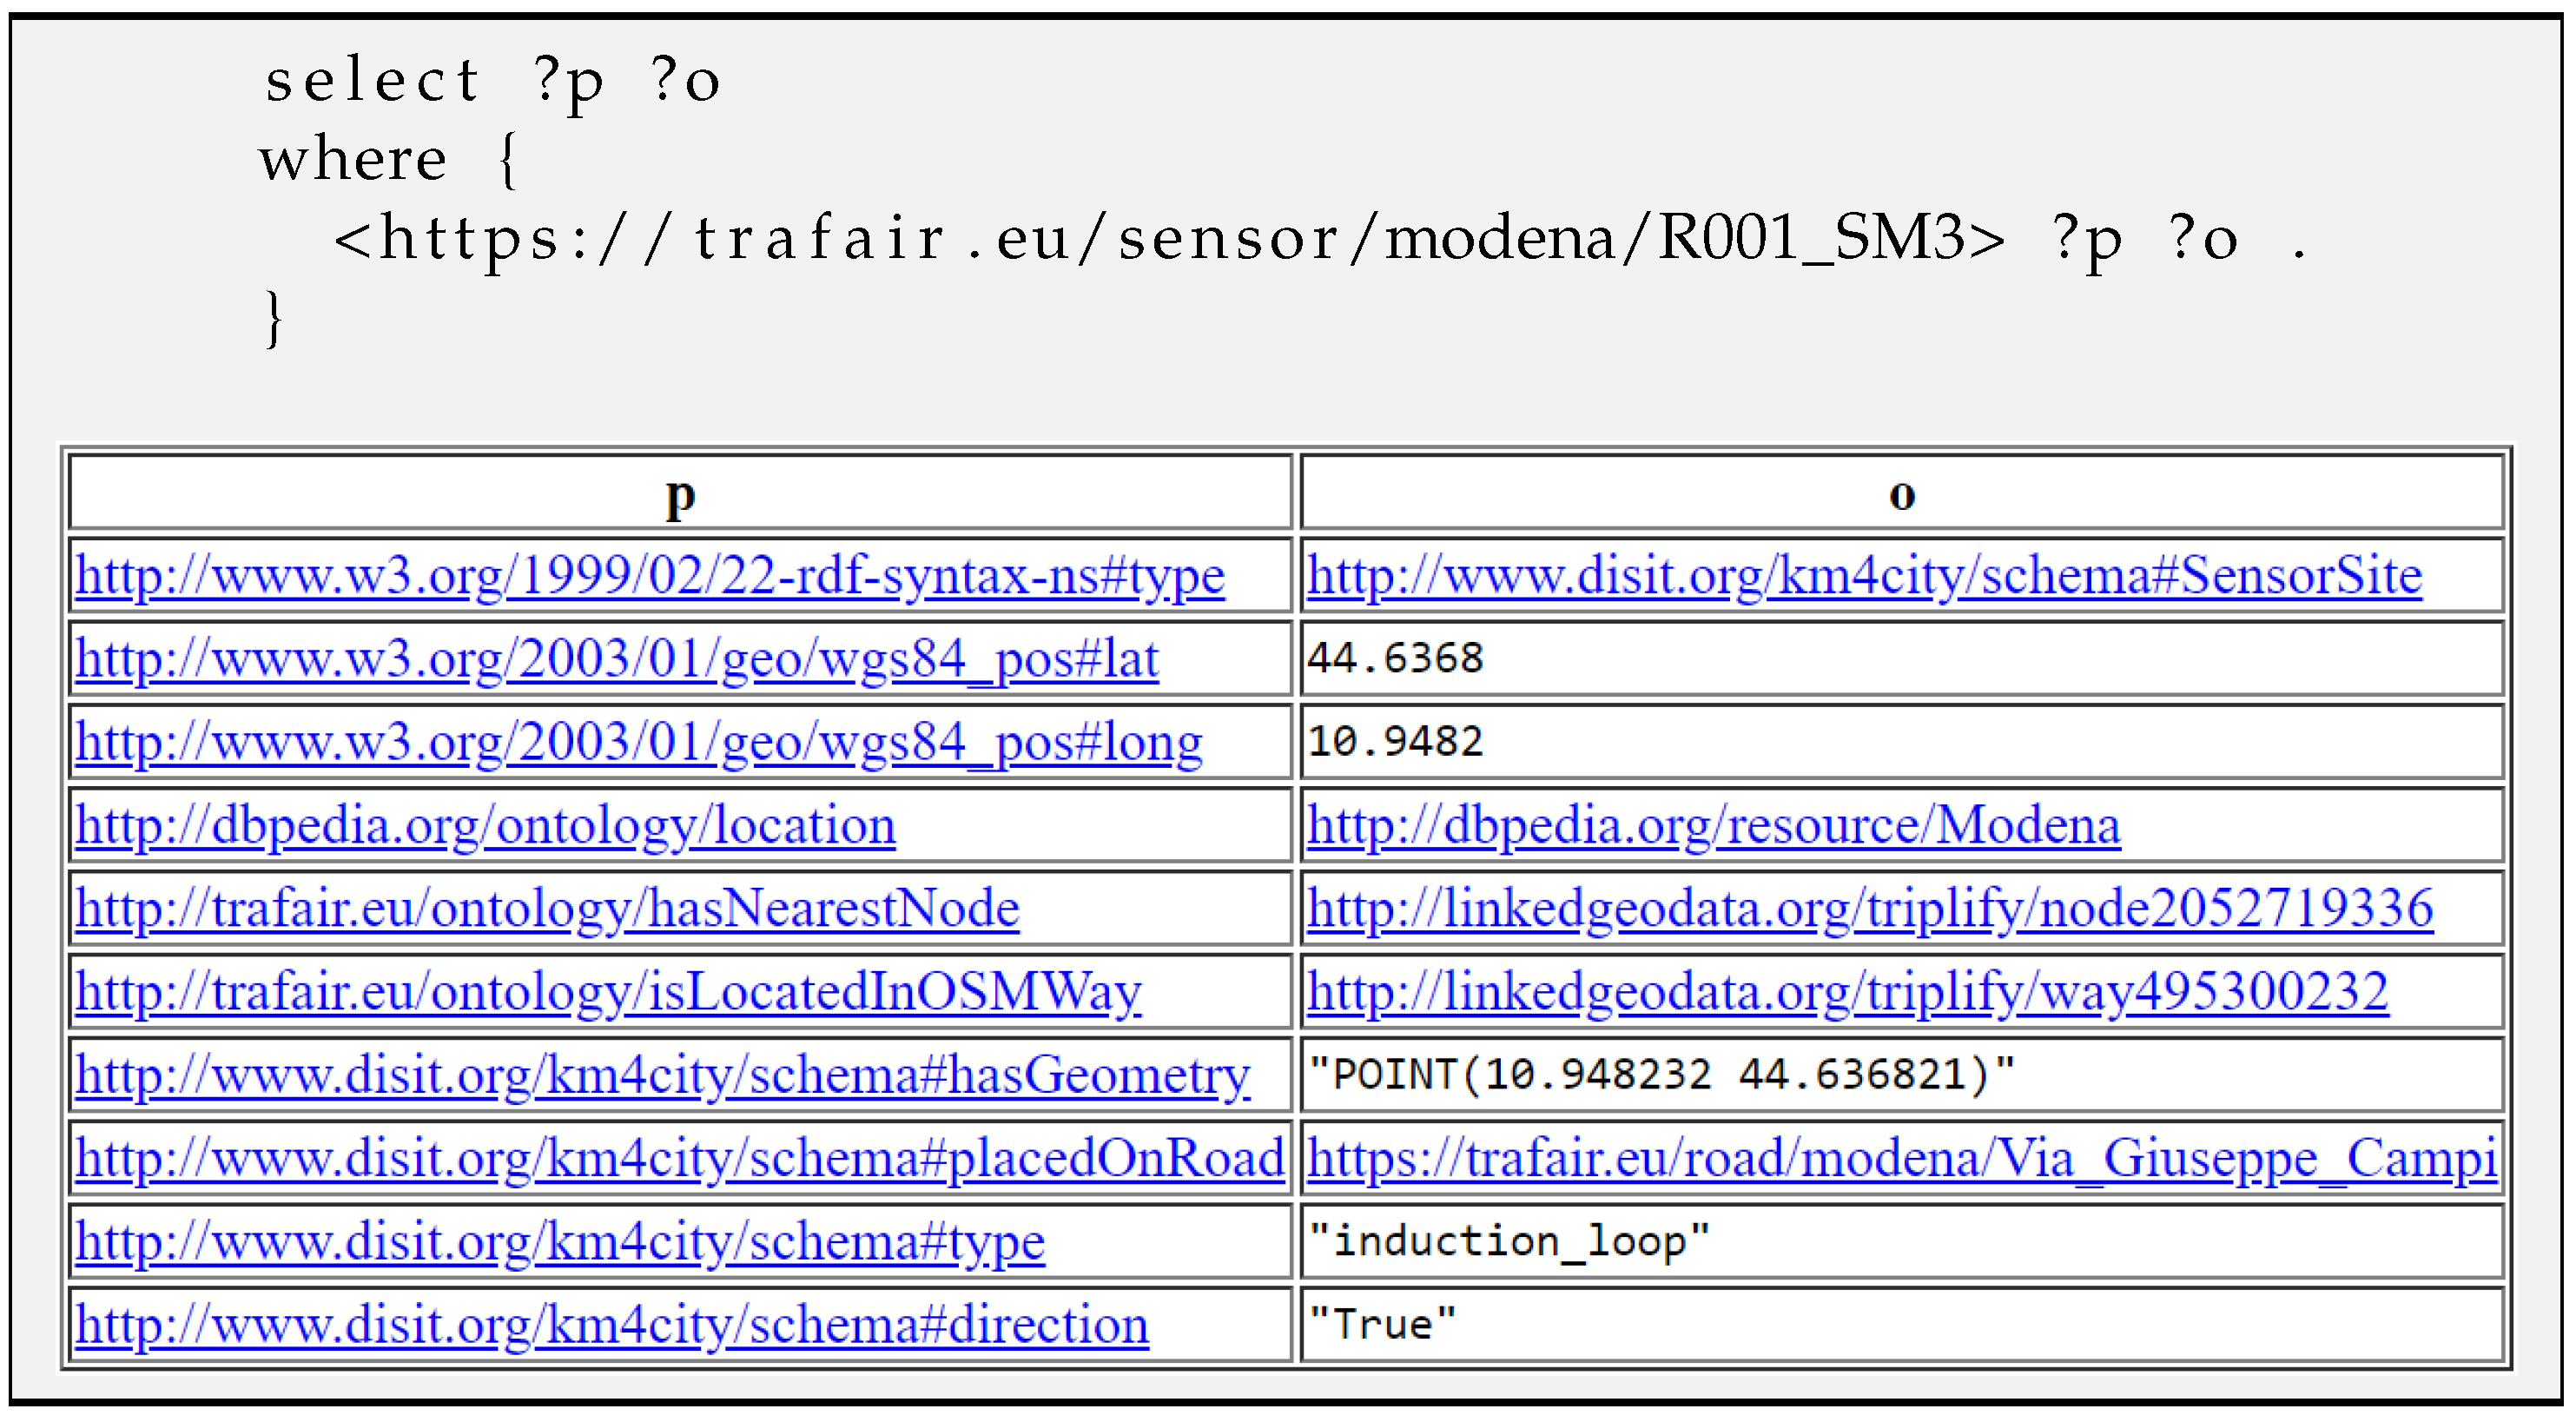Select the POINT(10.948232 44.636821) geometry value

click(x=1660, y=1076)
